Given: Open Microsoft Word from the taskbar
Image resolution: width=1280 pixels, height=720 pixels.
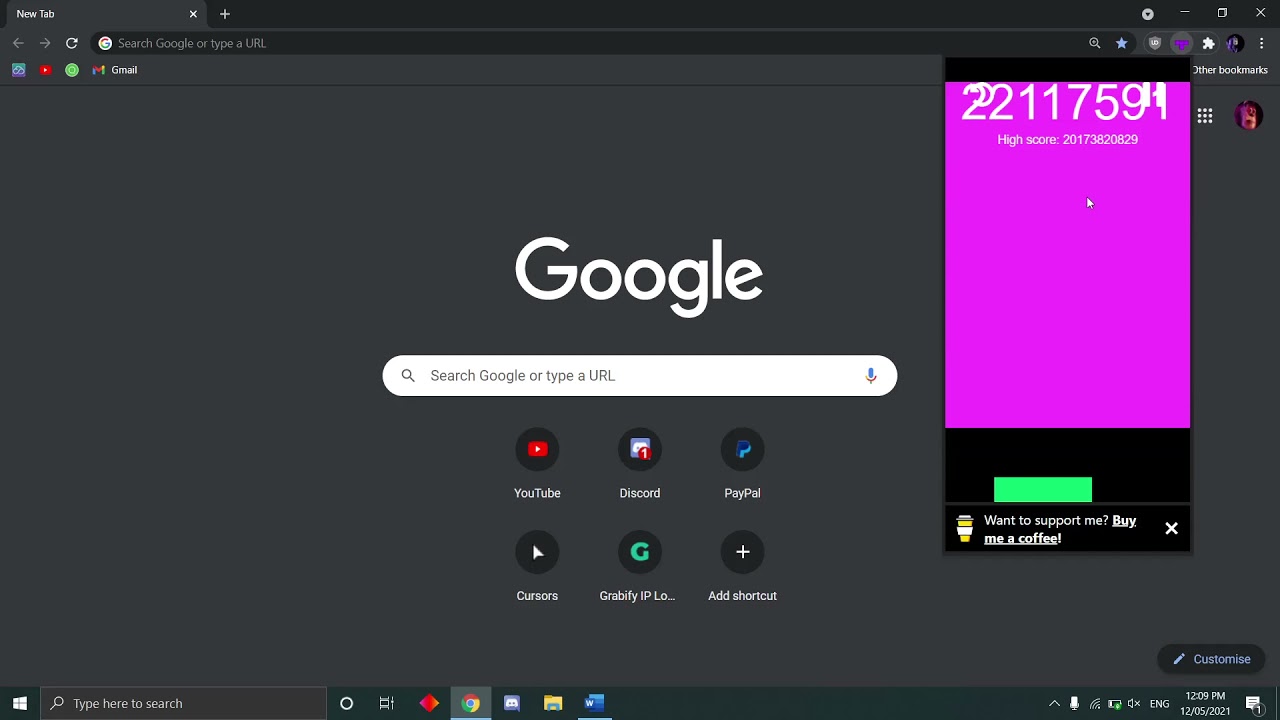Looking at the screenshot, I should tap(594, 703).
